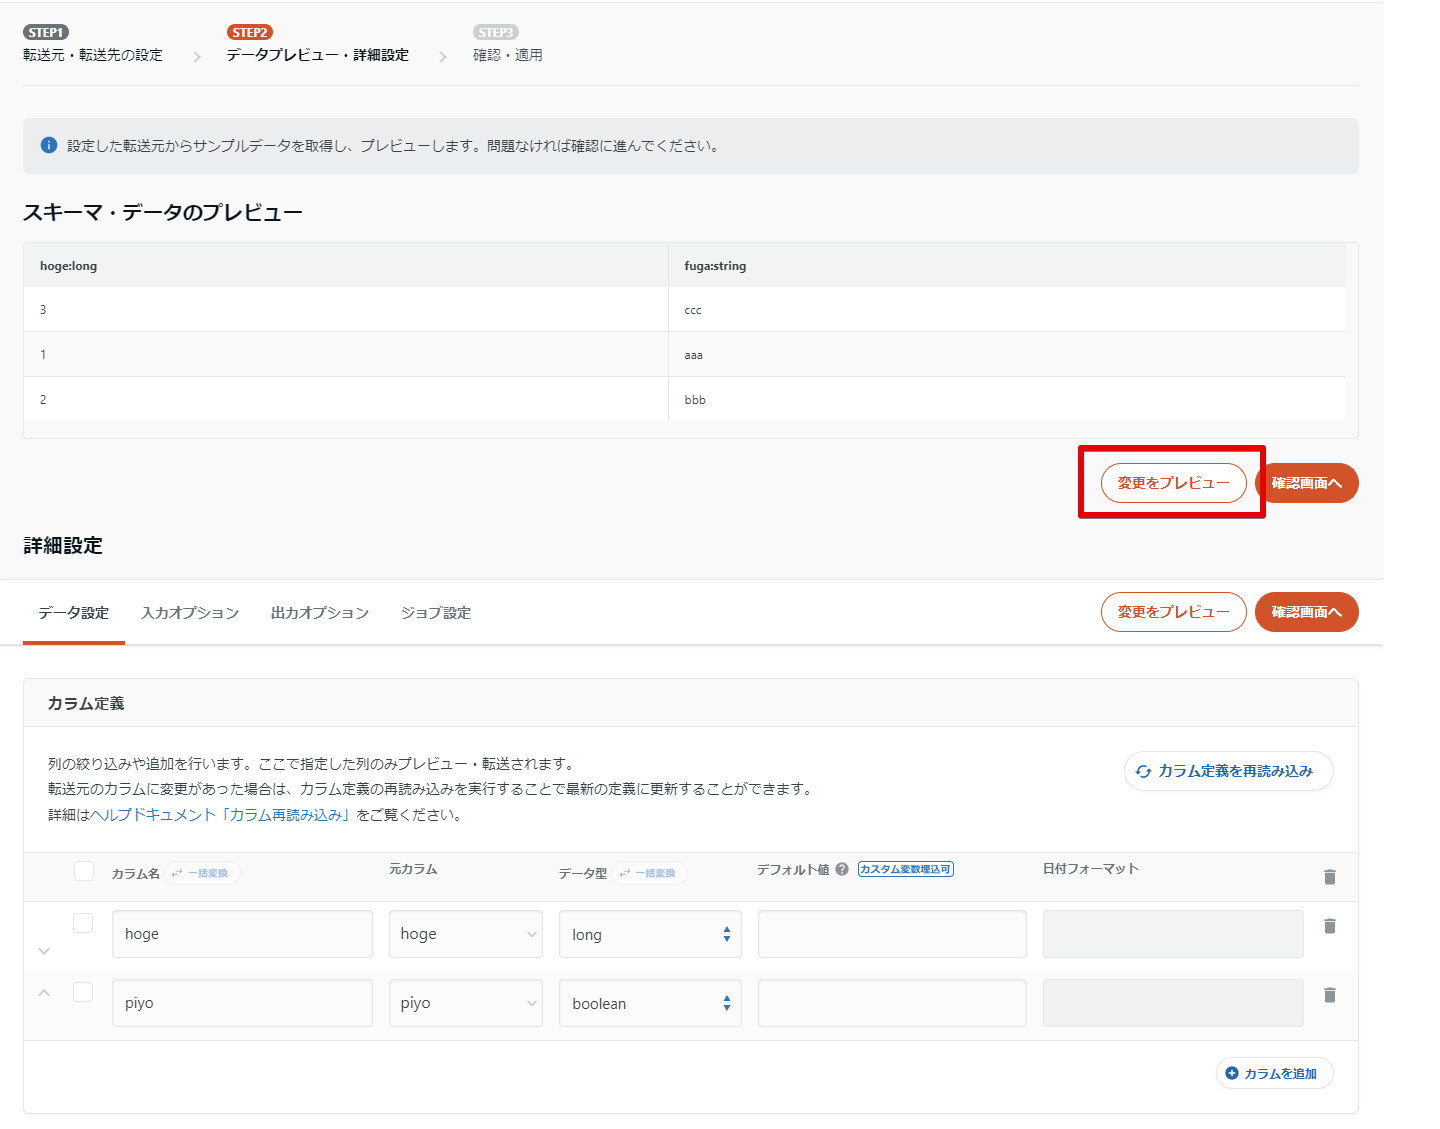This screenshot has height=1129, width=1440.
Task: Click the date format field for hoge
Action: pos(1173,934)
